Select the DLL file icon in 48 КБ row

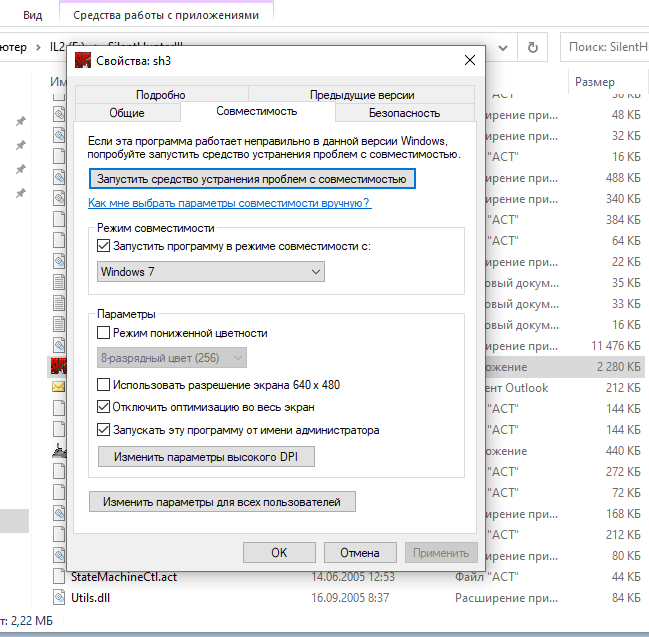tap(59, 114)
